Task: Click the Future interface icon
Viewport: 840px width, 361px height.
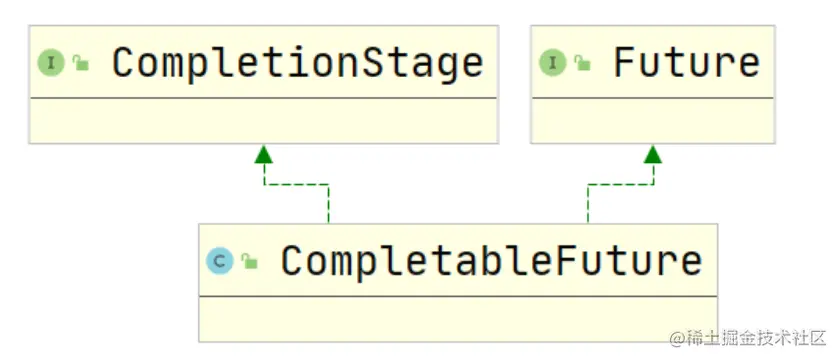Action: click(552, 63)
